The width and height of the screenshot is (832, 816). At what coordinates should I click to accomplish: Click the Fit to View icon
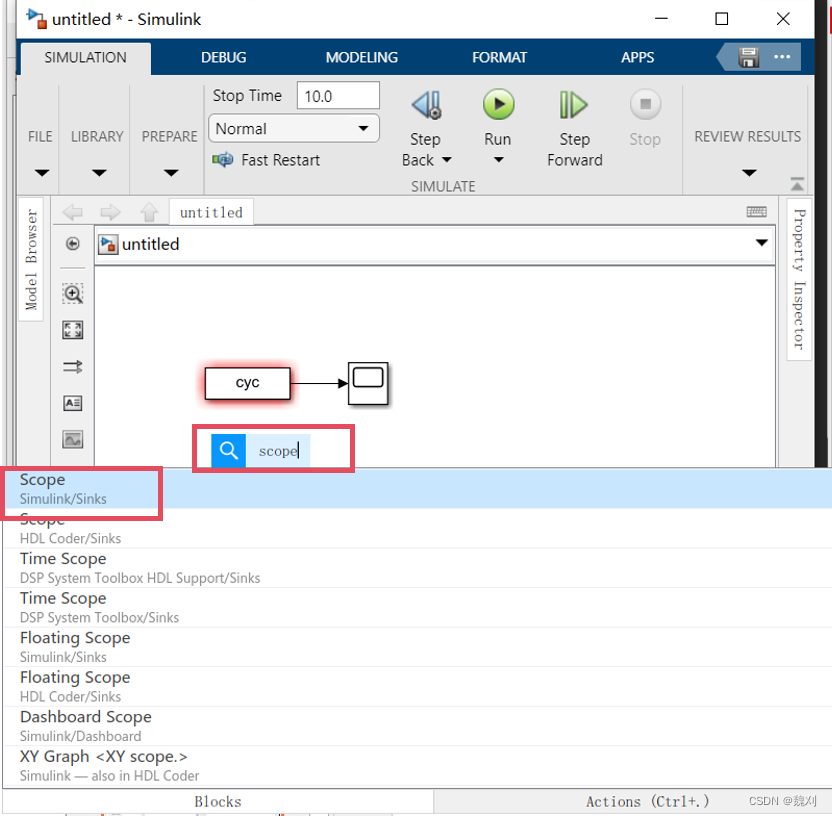tap(73, 330)
